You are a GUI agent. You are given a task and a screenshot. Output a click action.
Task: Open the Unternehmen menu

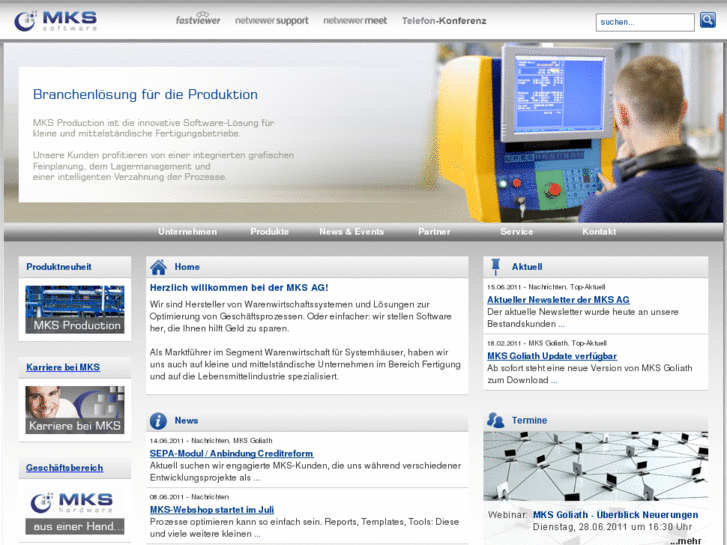(187, 231)
